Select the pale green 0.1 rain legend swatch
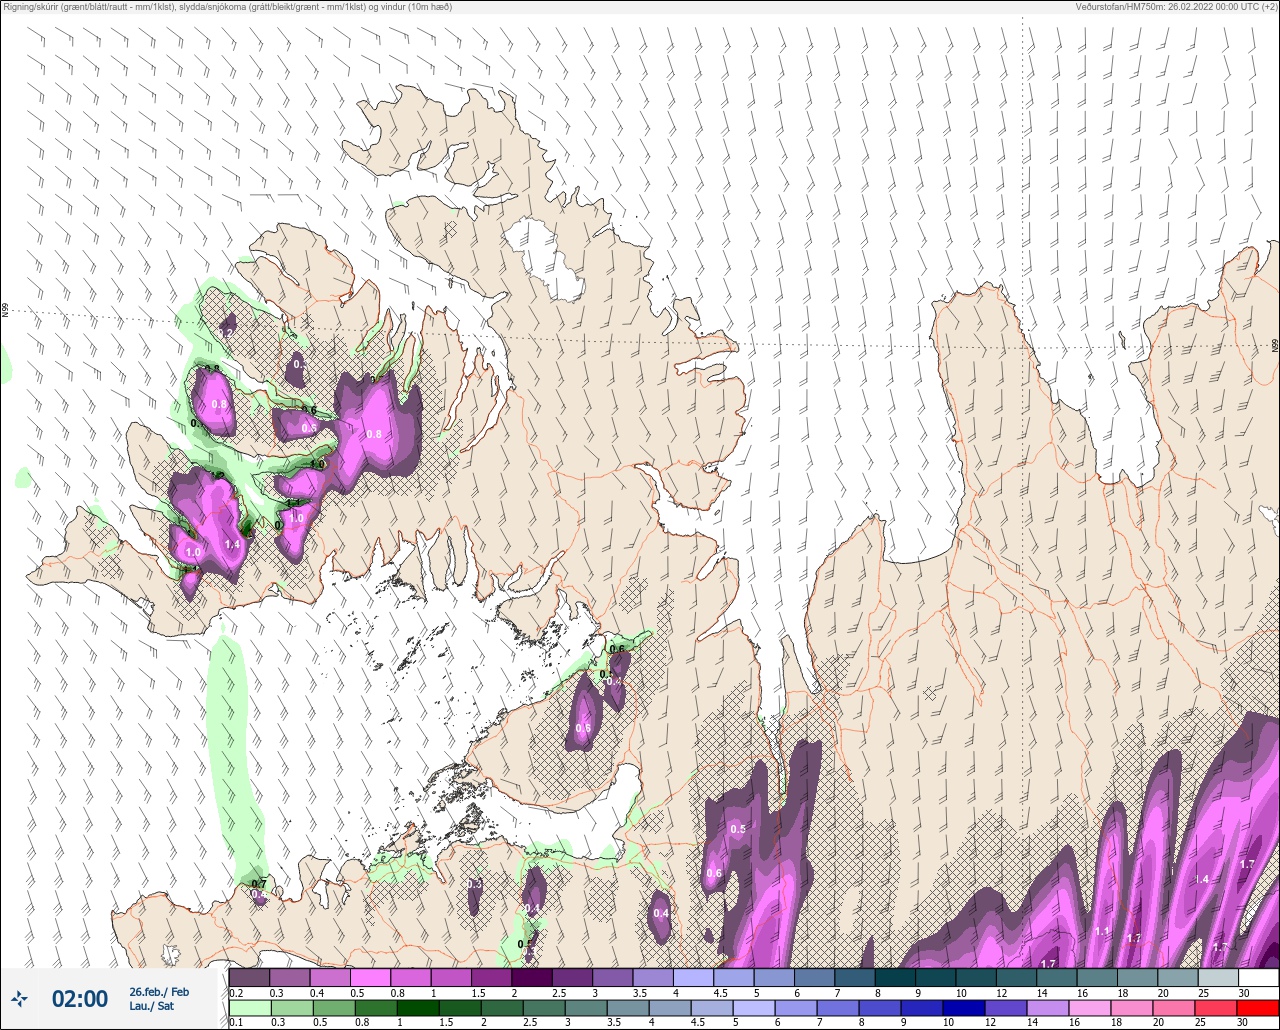The width and height of the screenshot is (1280, 1030). pyautogui.click(x=249, y=1007)
